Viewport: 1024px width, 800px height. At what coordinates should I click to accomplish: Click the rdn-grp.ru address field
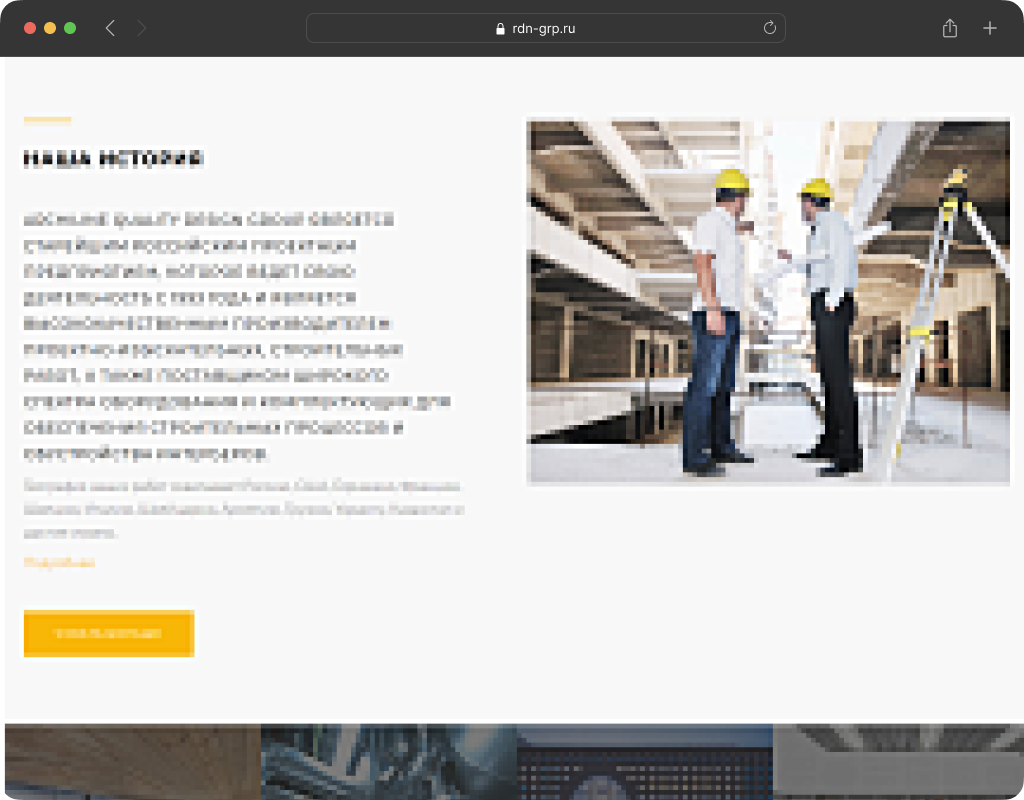[545, 29]
